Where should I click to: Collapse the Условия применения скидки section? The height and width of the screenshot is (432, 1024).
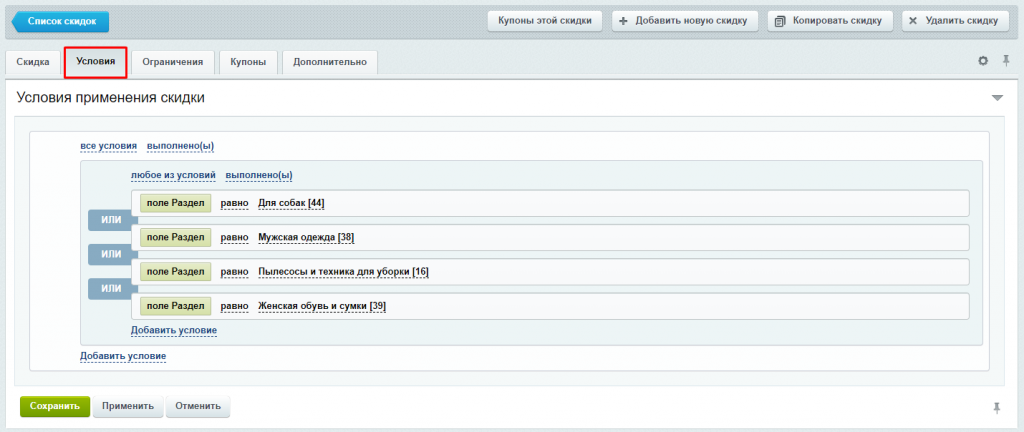[997, 99]
